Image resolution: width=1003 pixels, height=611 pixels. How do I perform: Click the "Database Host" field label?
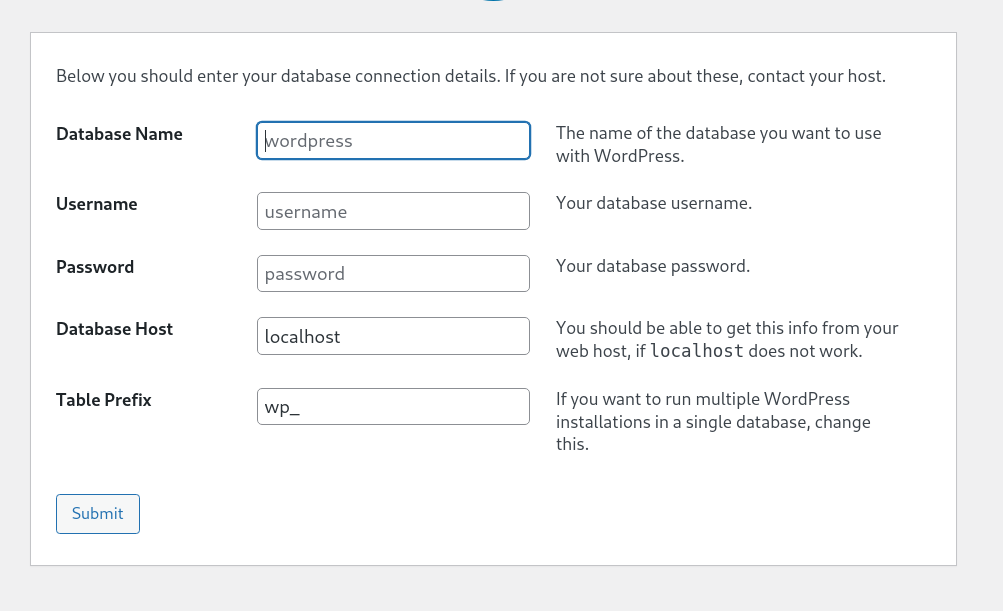tap(114, 329)
